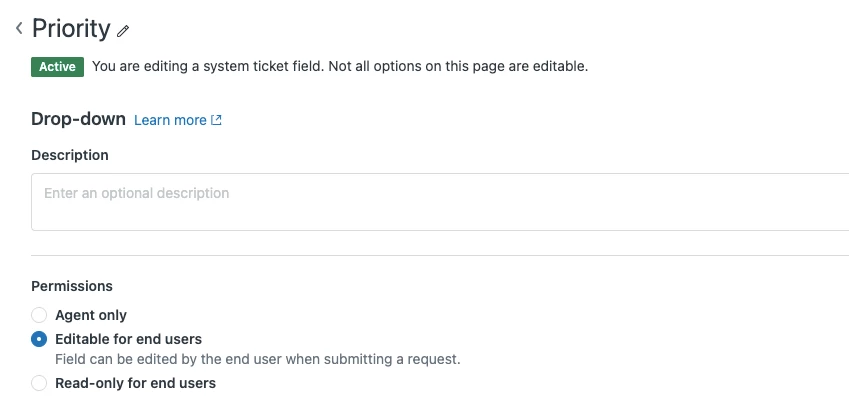Image resolution: width=849 pixels, height=408 pixels.
Task: Select the Agent only radio button
Action: (x=39, y=315)
